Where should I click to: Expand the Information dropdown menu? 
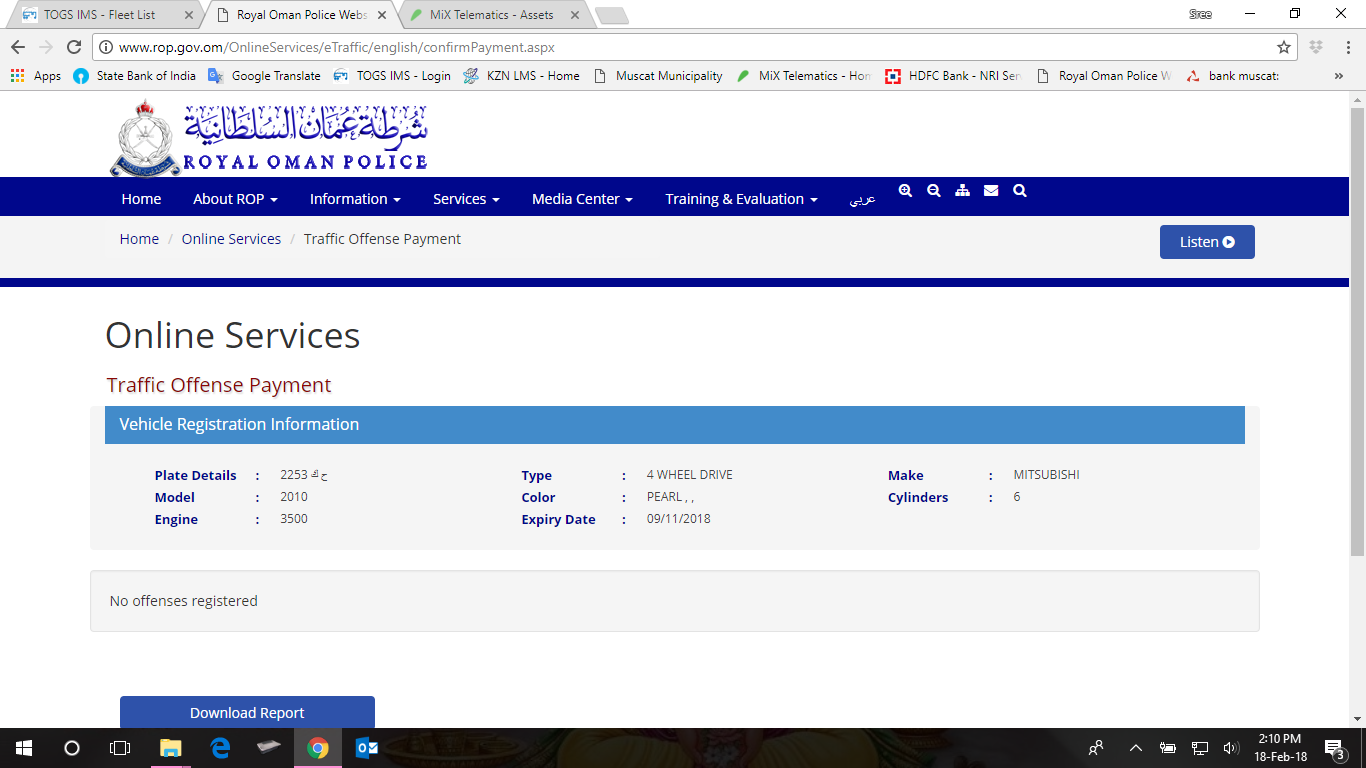pos(355,199)
